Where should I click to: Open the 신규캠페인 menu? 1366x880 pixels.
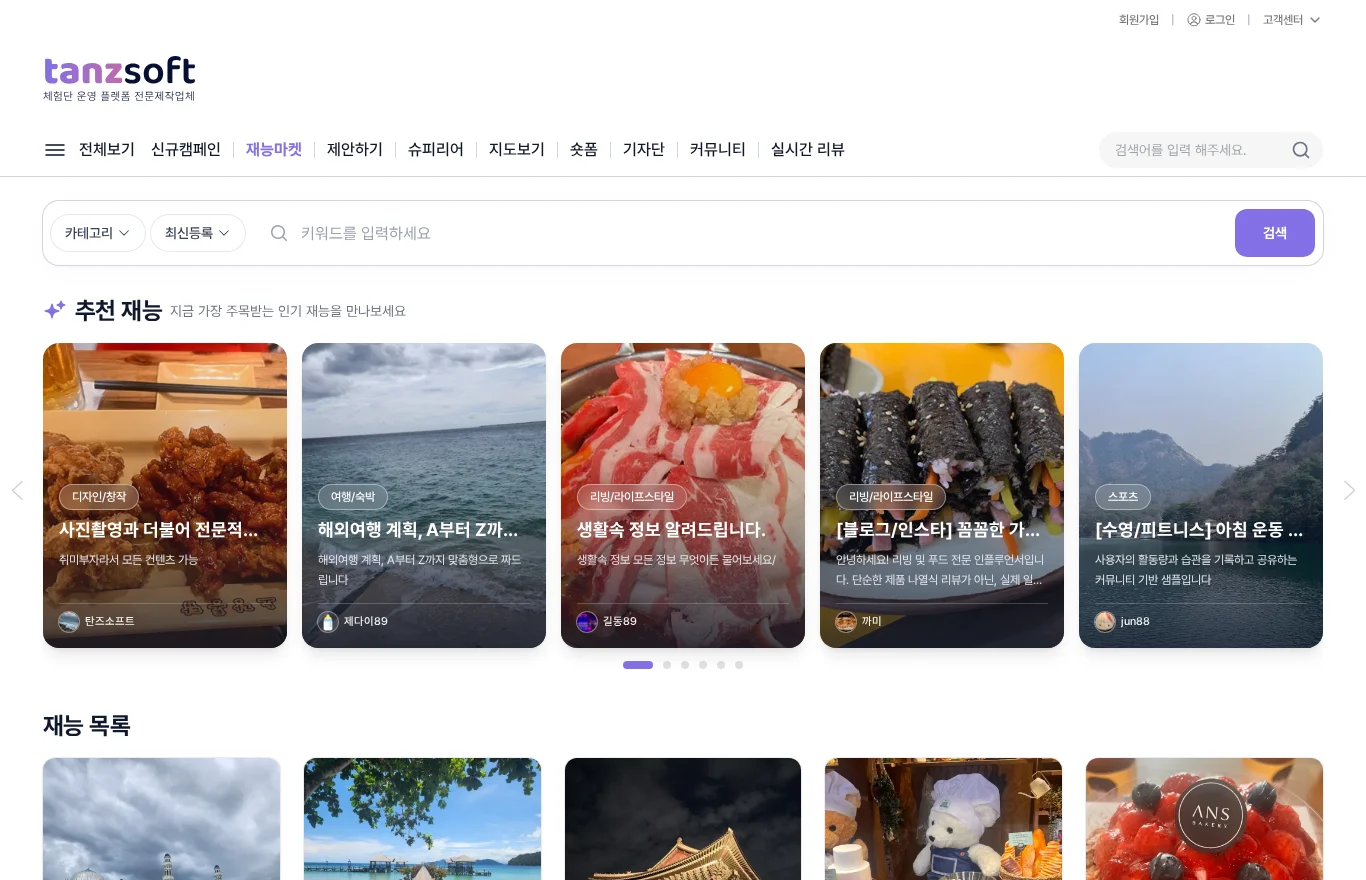pyautogui.click(x=186, y=150)
